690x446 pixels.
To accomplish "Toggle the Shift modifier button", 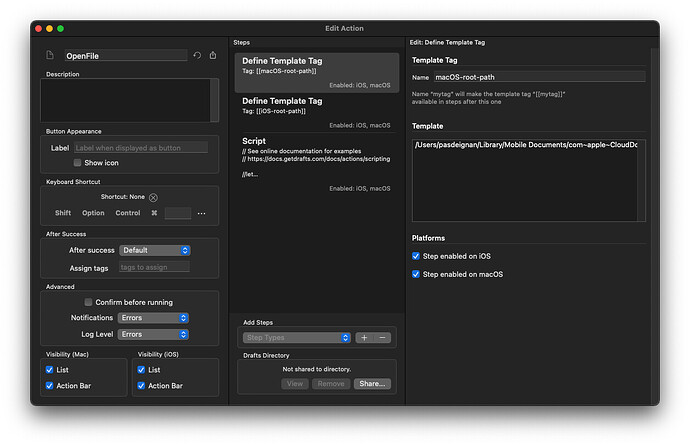I will (x=63, y=213).
